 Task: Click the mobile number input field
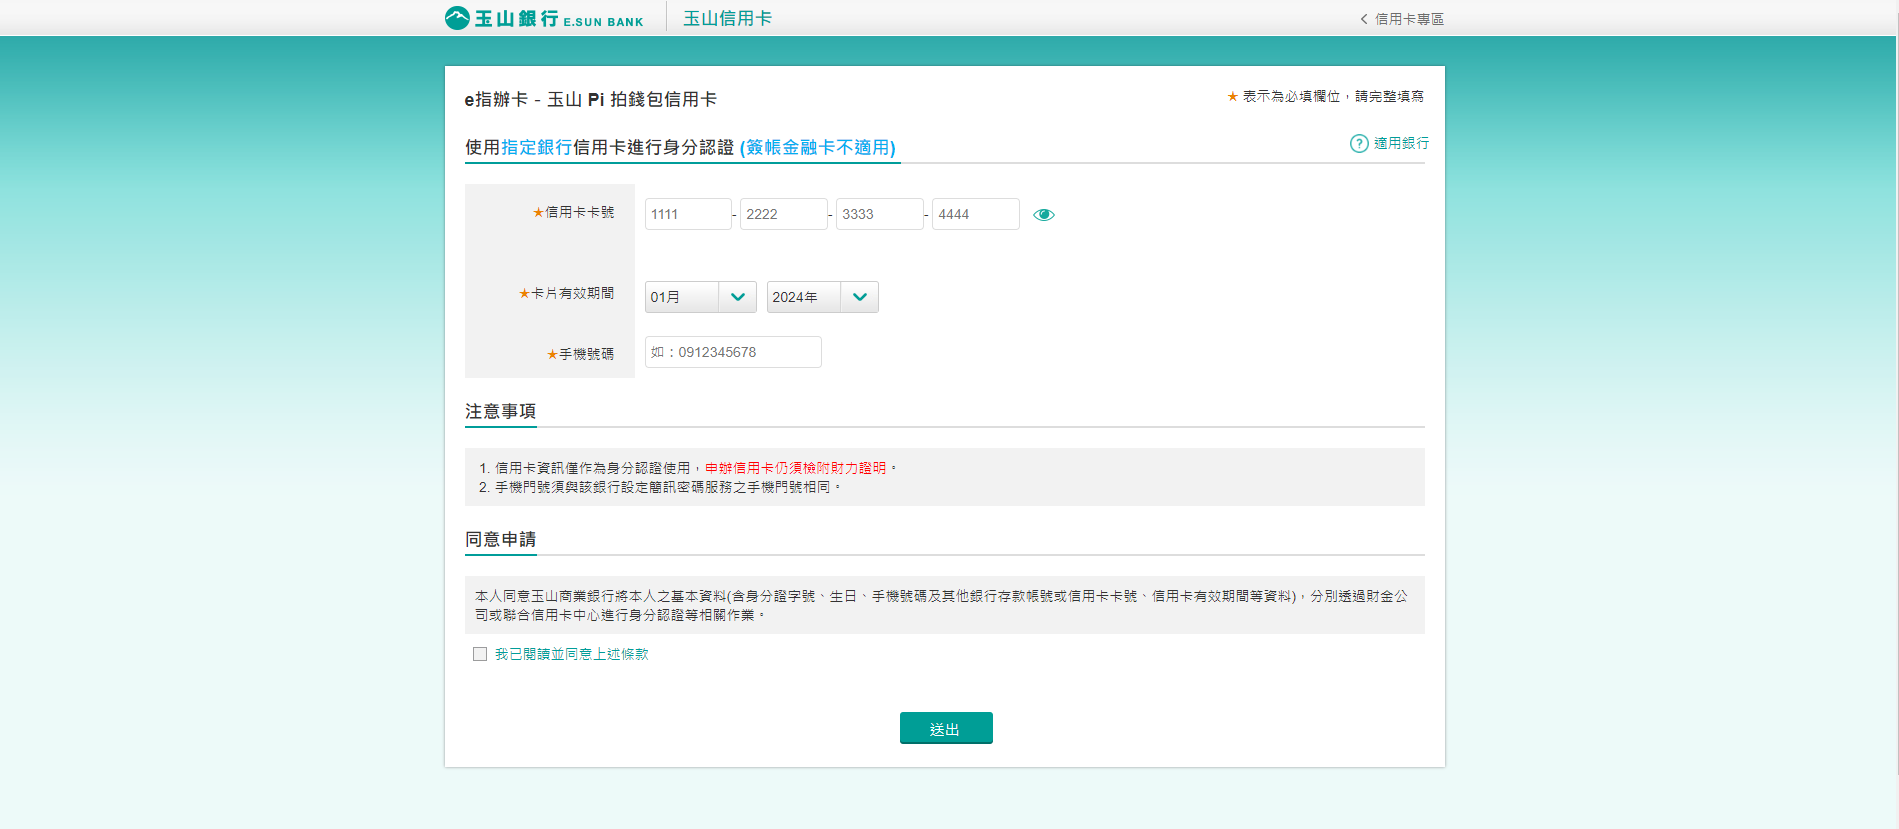[733, 352]
